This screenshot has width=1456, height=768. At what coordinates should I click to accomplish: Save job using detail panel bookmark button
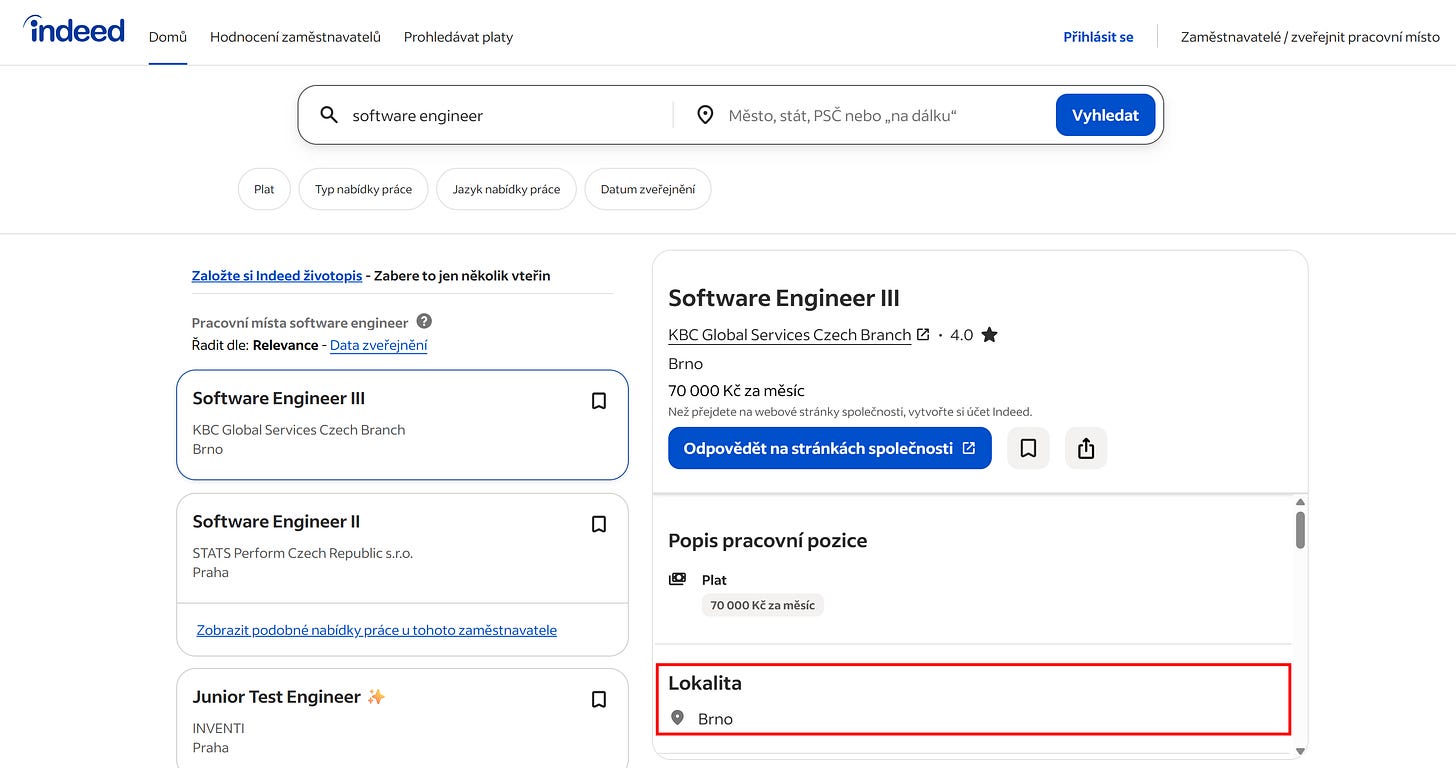click(1028, 449)
